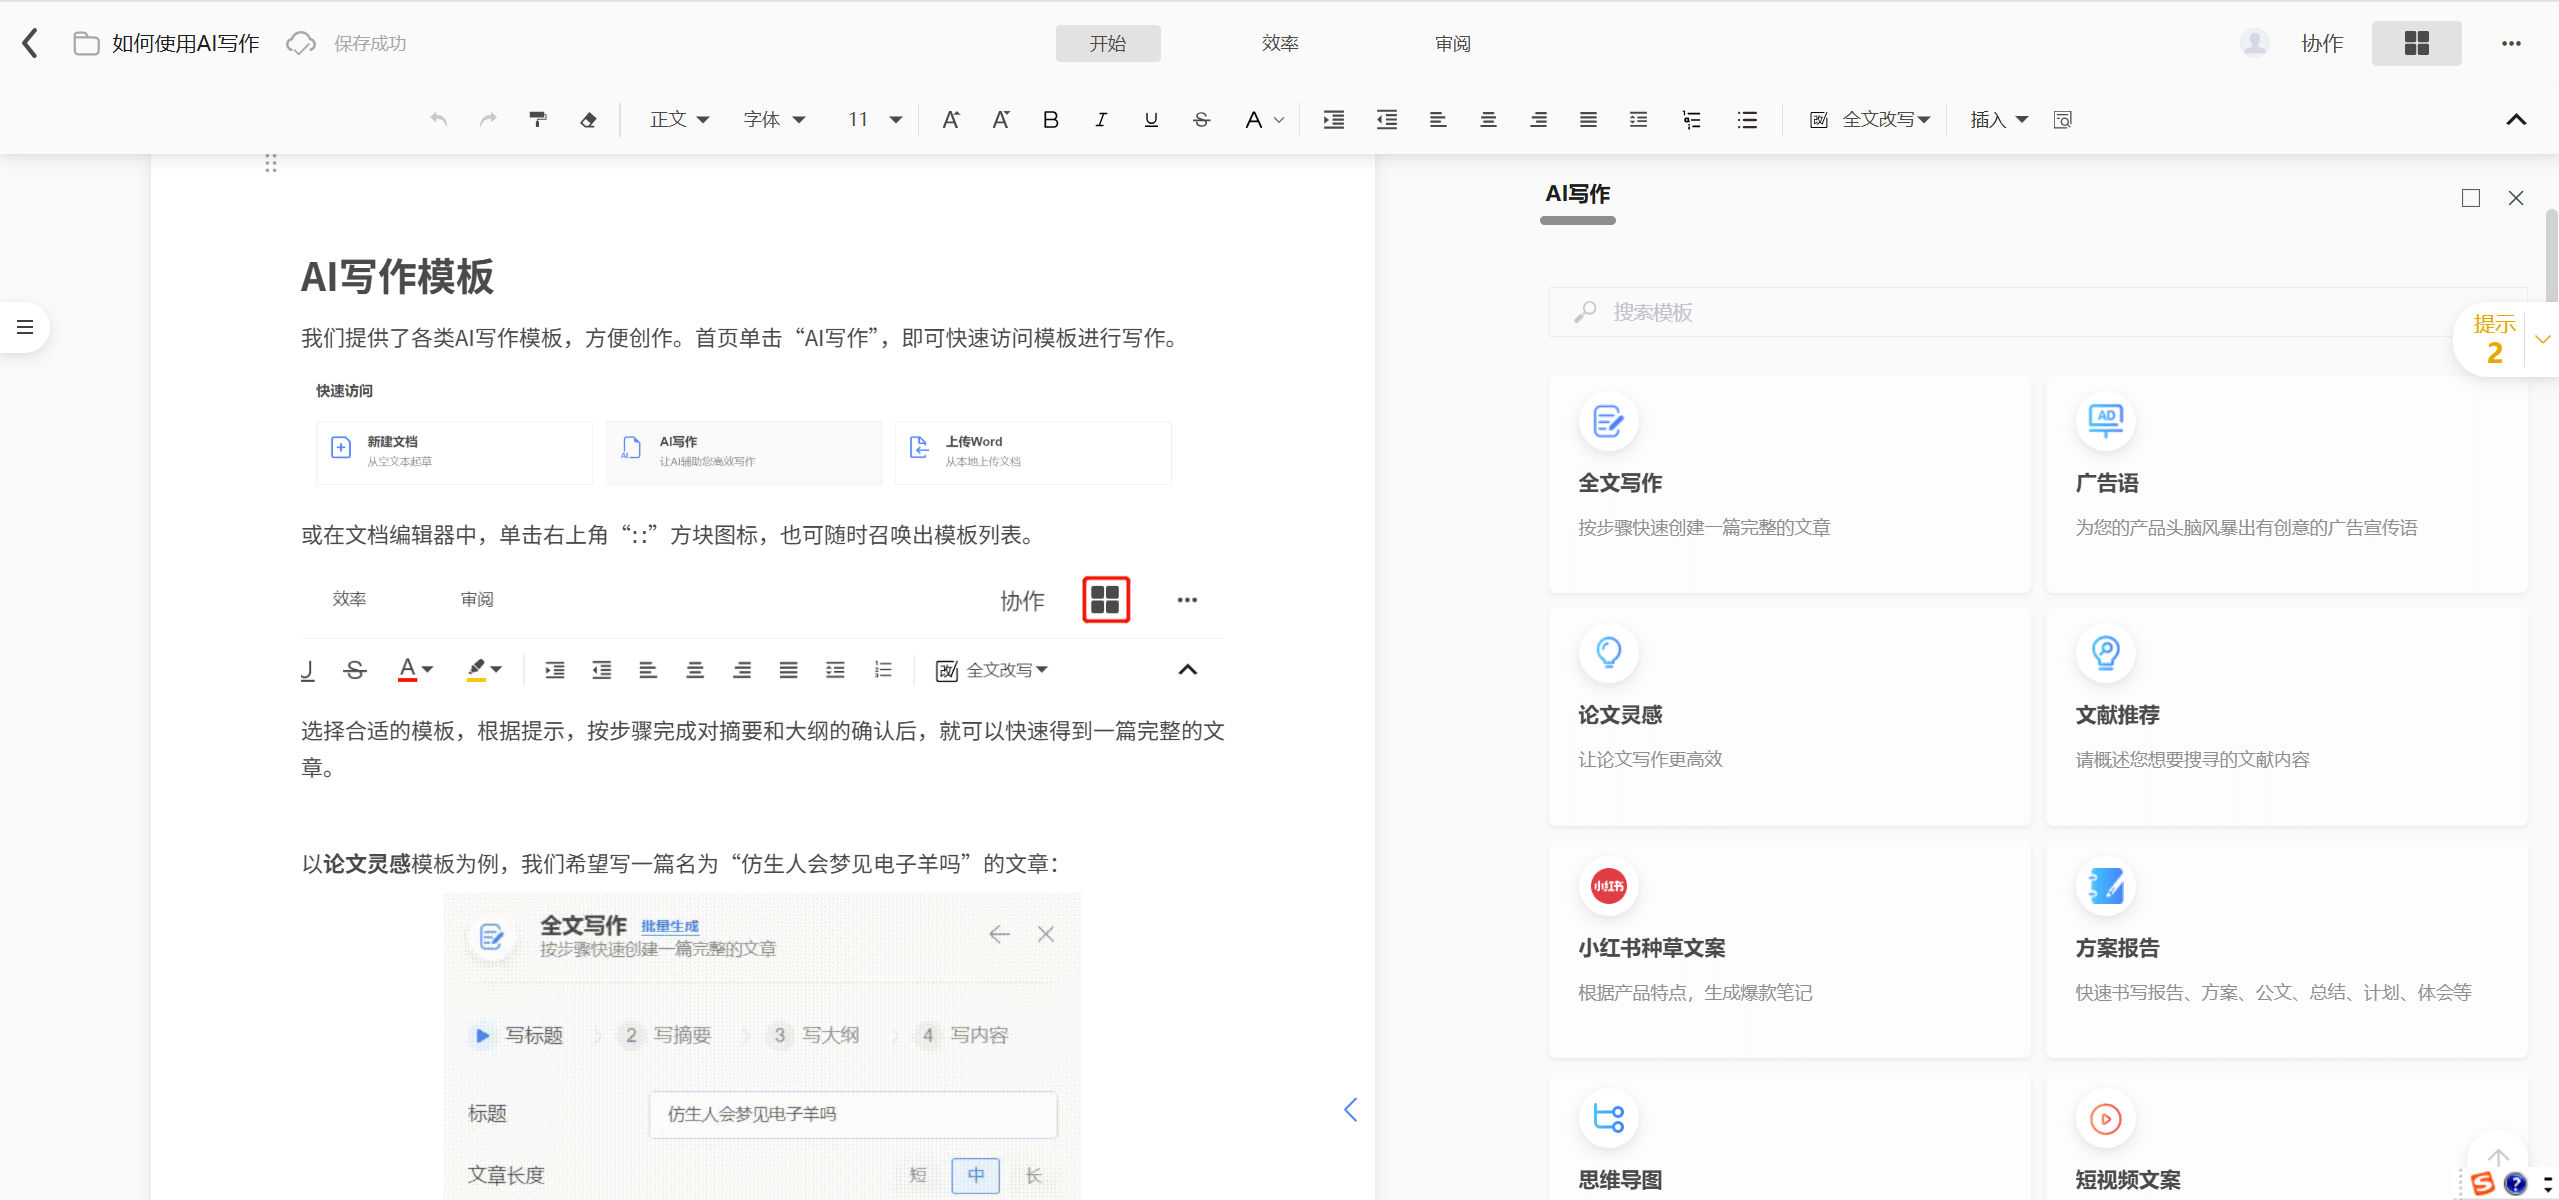Open the 论文灵感 template card
Image resolution: width=2559 pixels, height=1200 pixels.
point(1789,717)
